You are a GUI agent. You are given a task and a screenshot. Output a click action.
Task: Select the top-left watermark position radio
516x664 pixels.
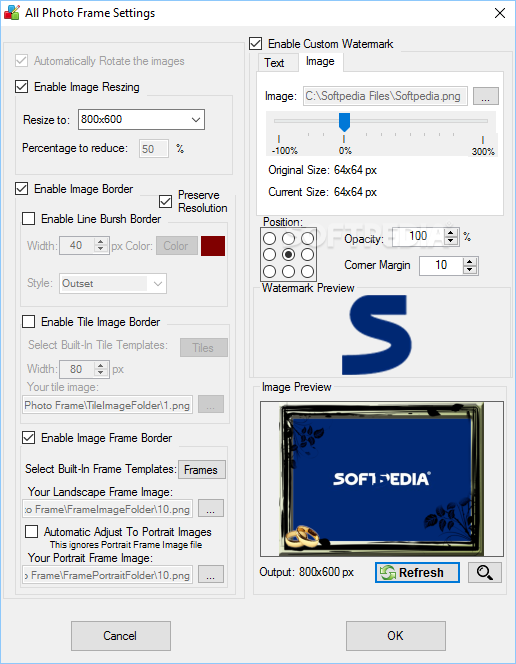click(x=269, y=238)
